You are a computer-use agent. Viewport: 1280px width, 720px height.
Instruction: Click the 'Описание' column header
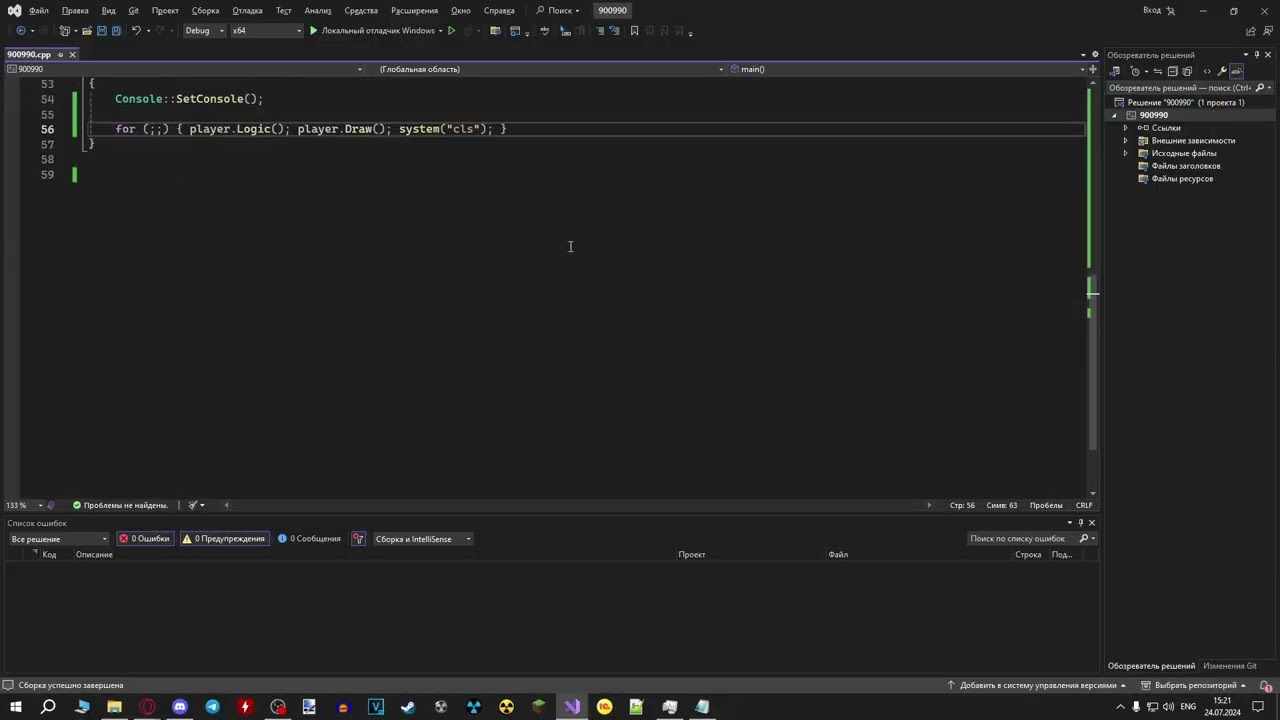pos(94,555)
